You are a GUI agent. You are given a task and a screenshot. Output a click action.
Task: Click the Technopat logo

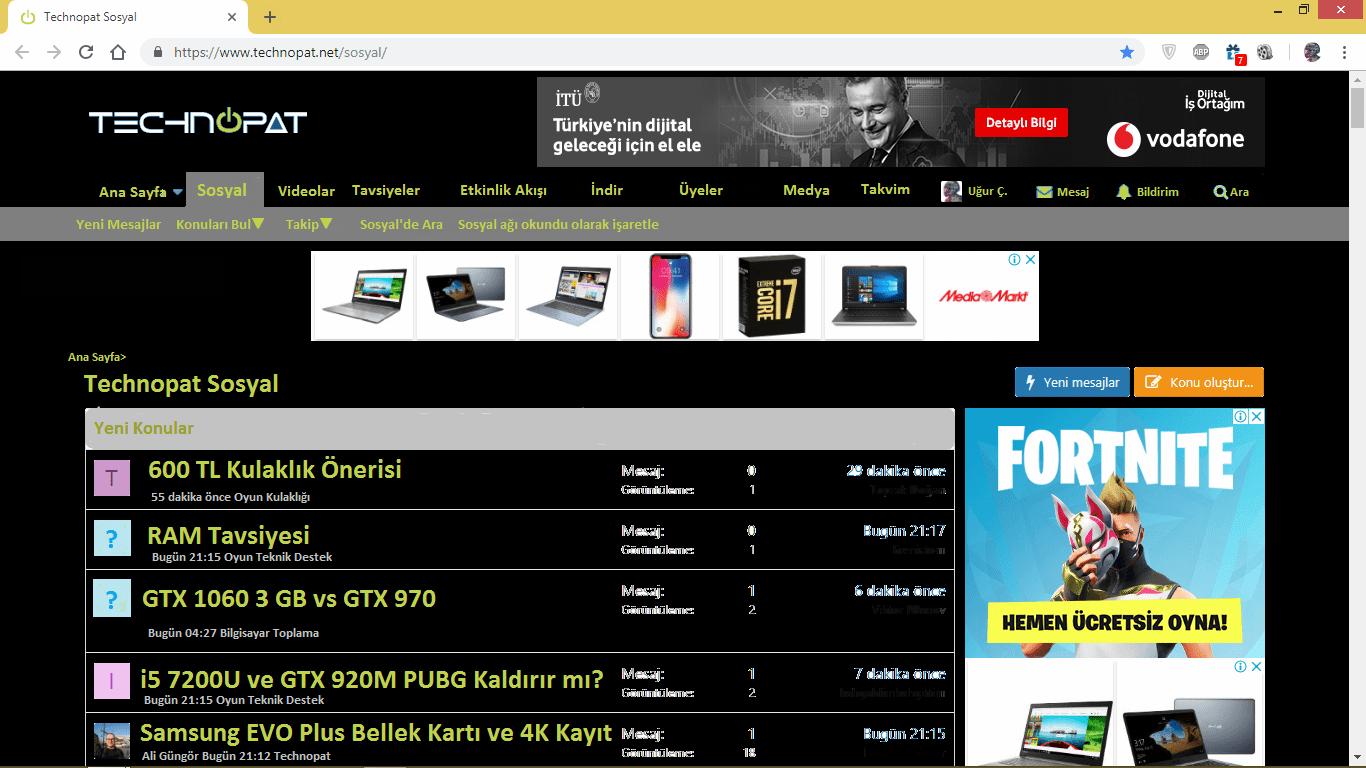[198, 122]
